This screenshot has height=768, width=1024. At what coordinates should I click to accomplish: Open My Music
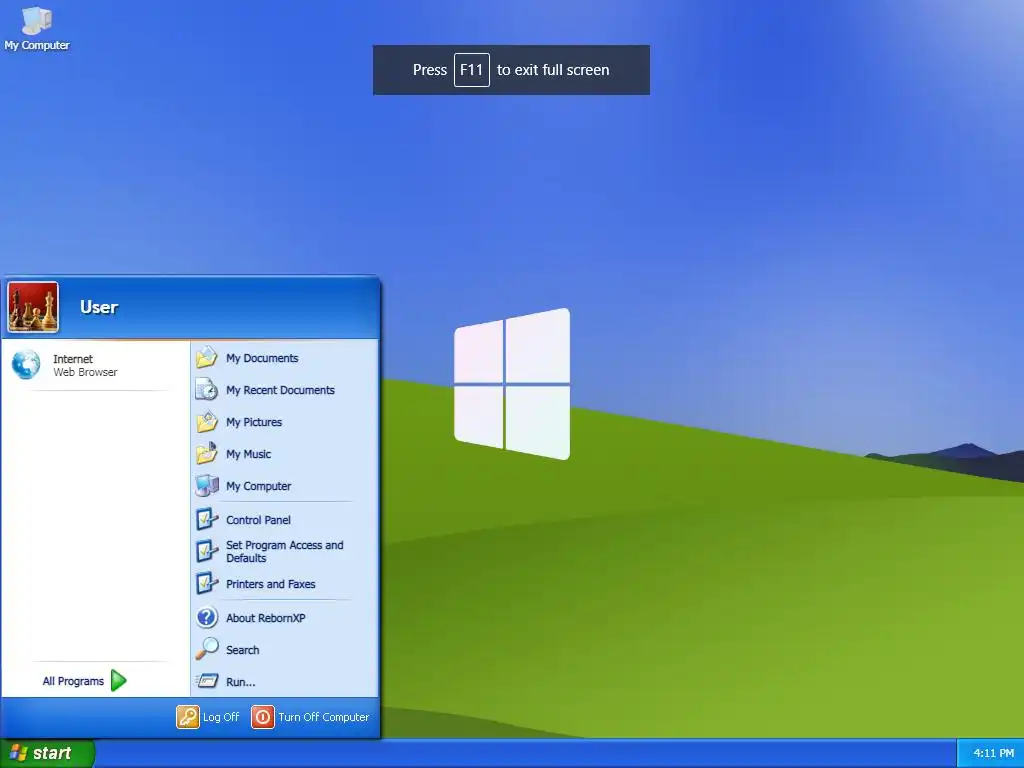pos(285,454)
